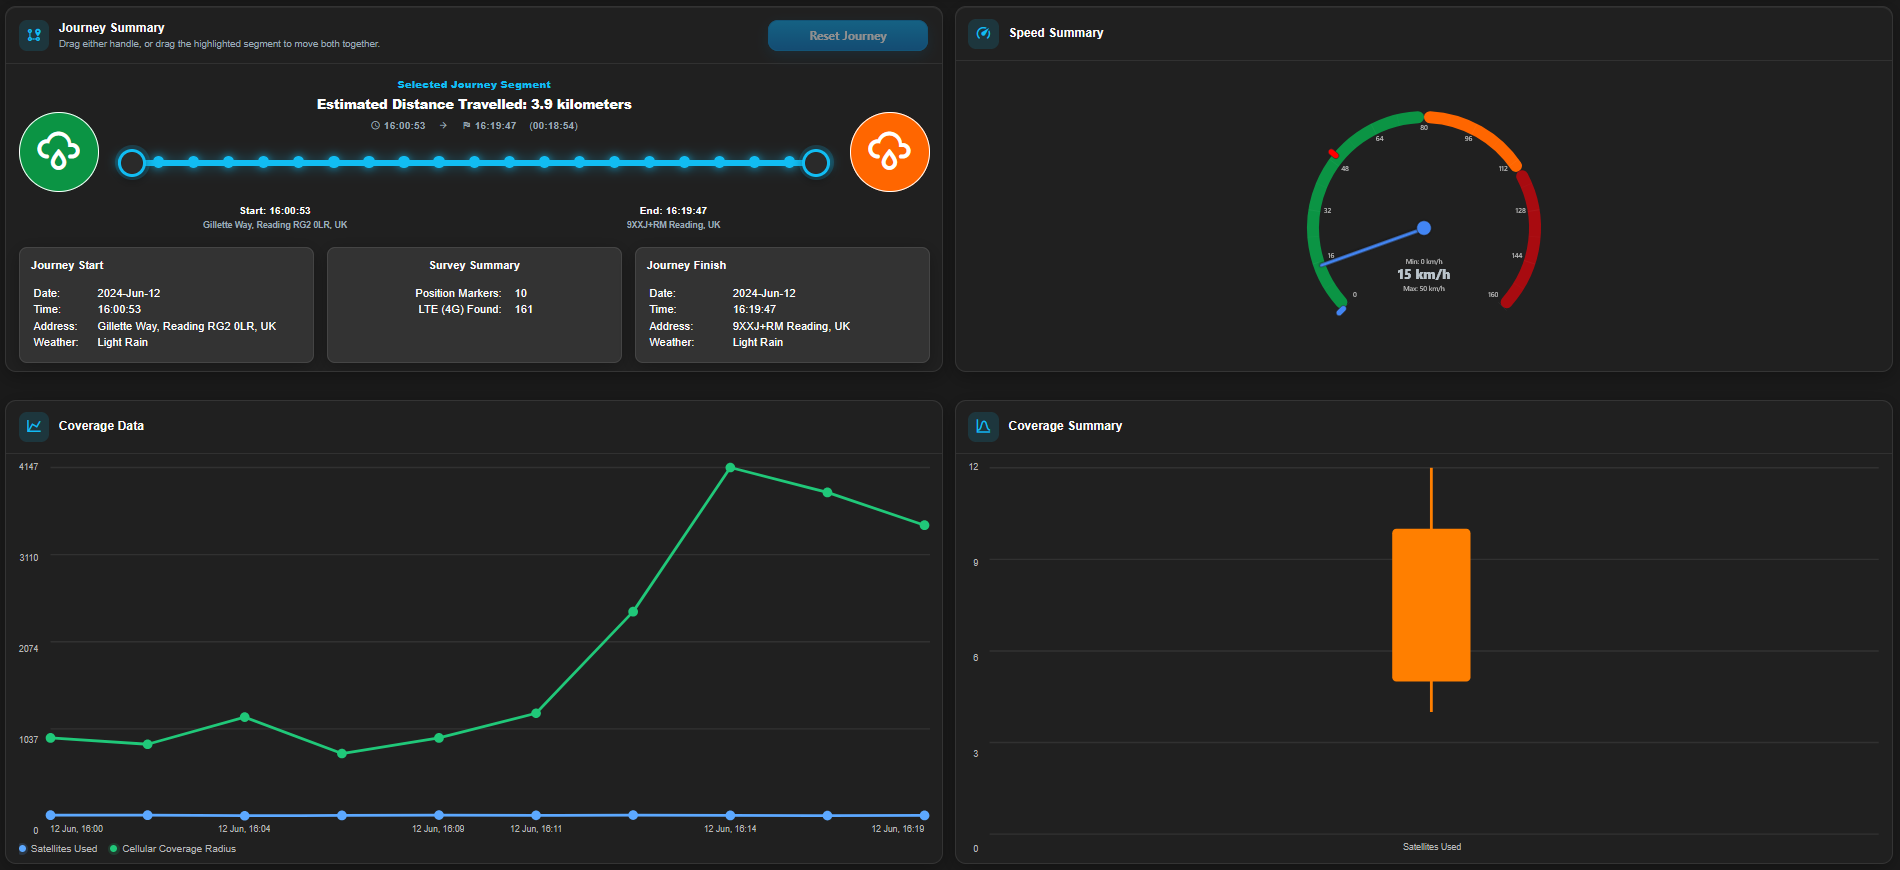The height and width of the screenshot is (870, 1900).
Task: Click the Satellites Used x-axis label in Coverage Summary
Action: [x=1432, y=847]
